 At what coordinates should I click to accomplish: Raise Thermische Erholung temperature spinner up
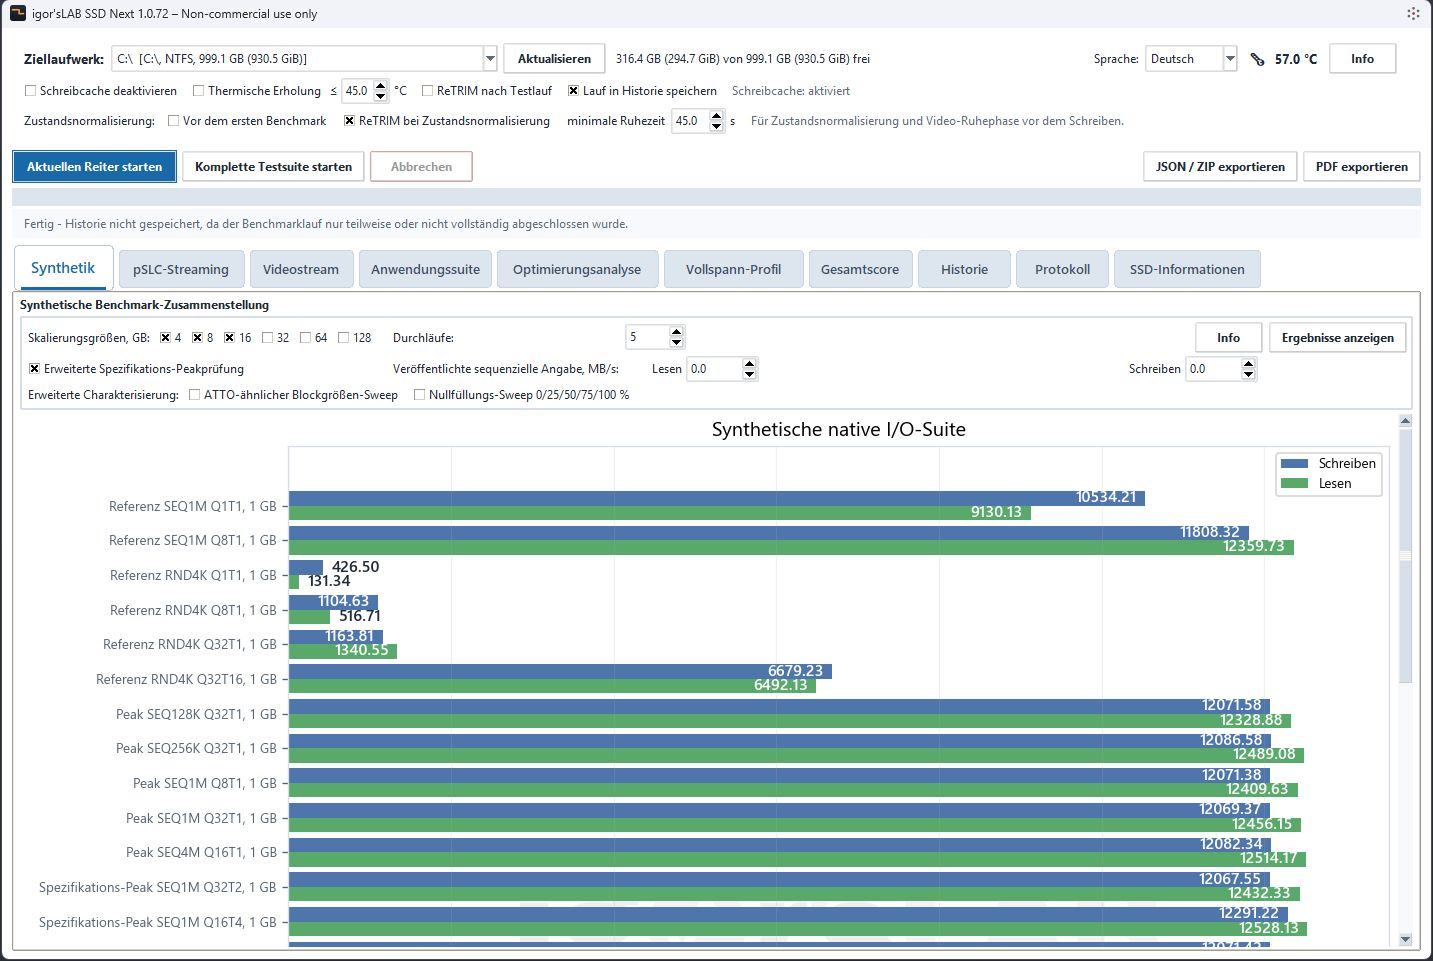[x=380, y=85]
